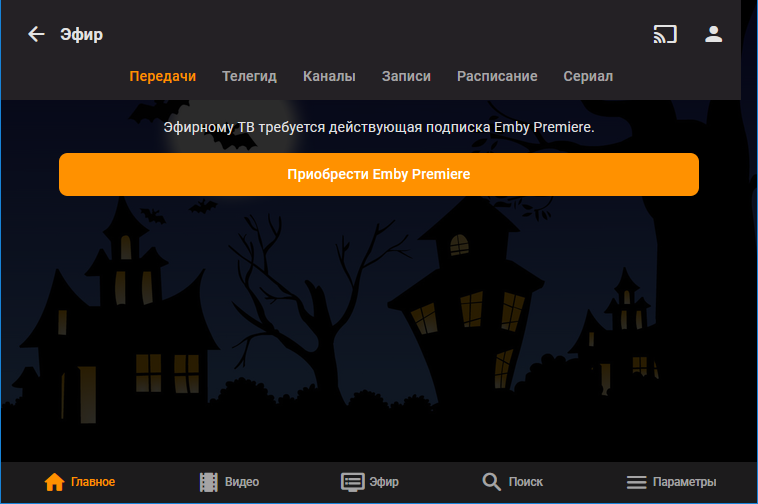
Task: Select the Передачи tab
Action: click(162, 76)
